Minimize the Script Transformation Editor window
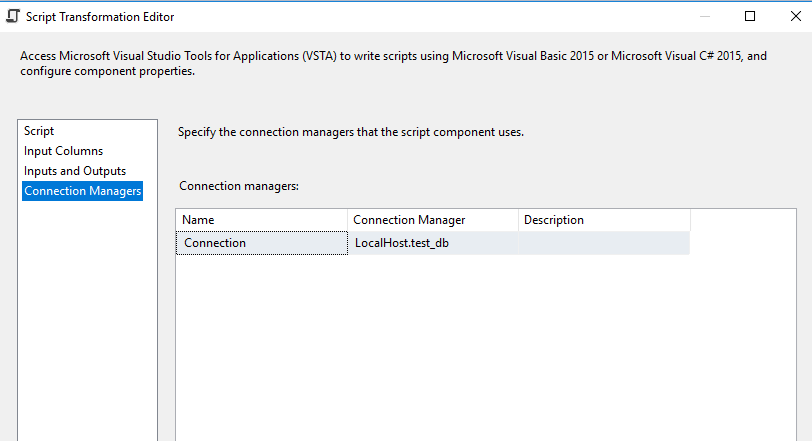This screenshot has height=441, width=812. (x=704, y=16)
